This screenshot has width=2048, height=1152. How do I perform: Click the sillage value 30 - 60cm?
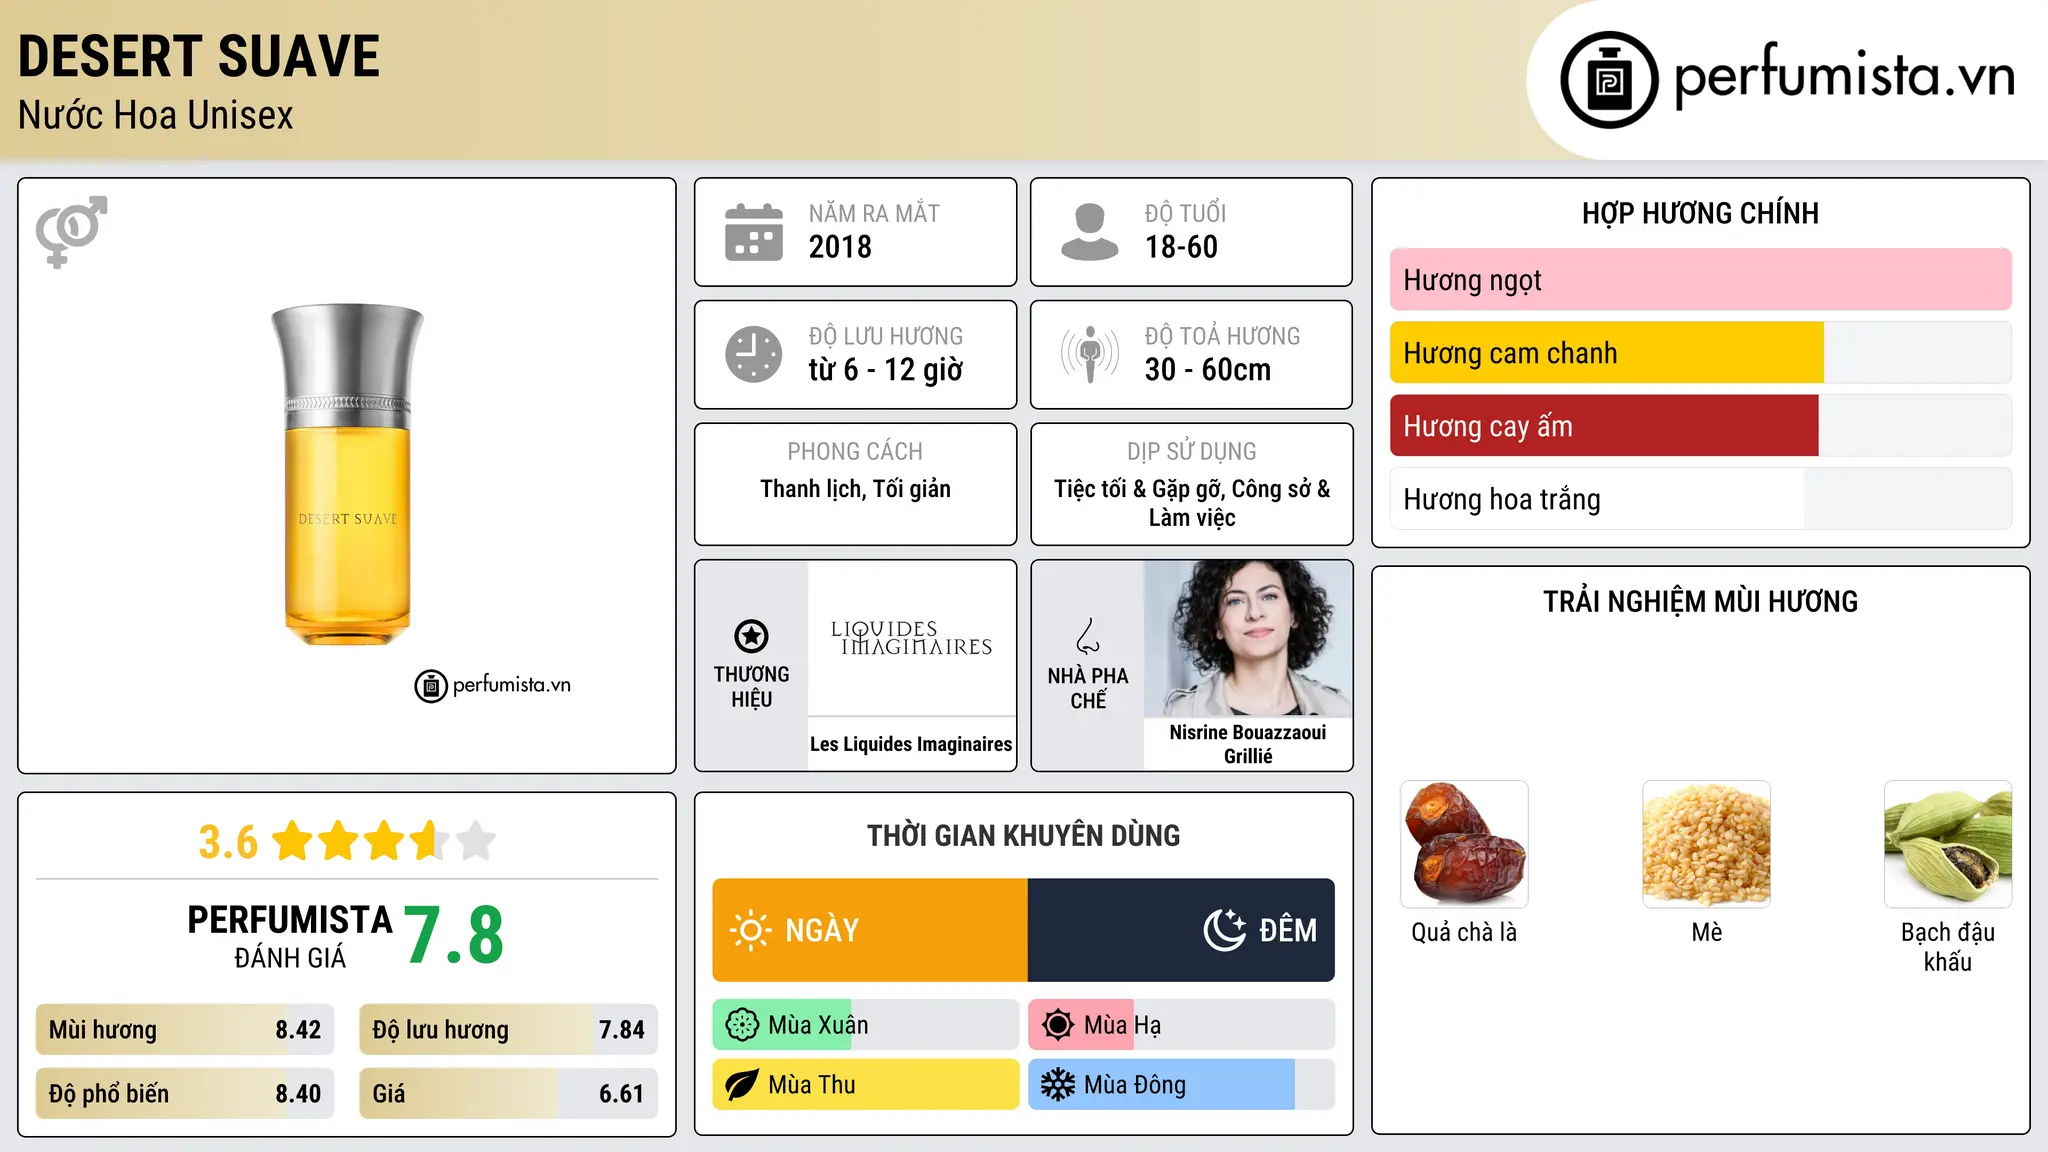click(1208, 370)
